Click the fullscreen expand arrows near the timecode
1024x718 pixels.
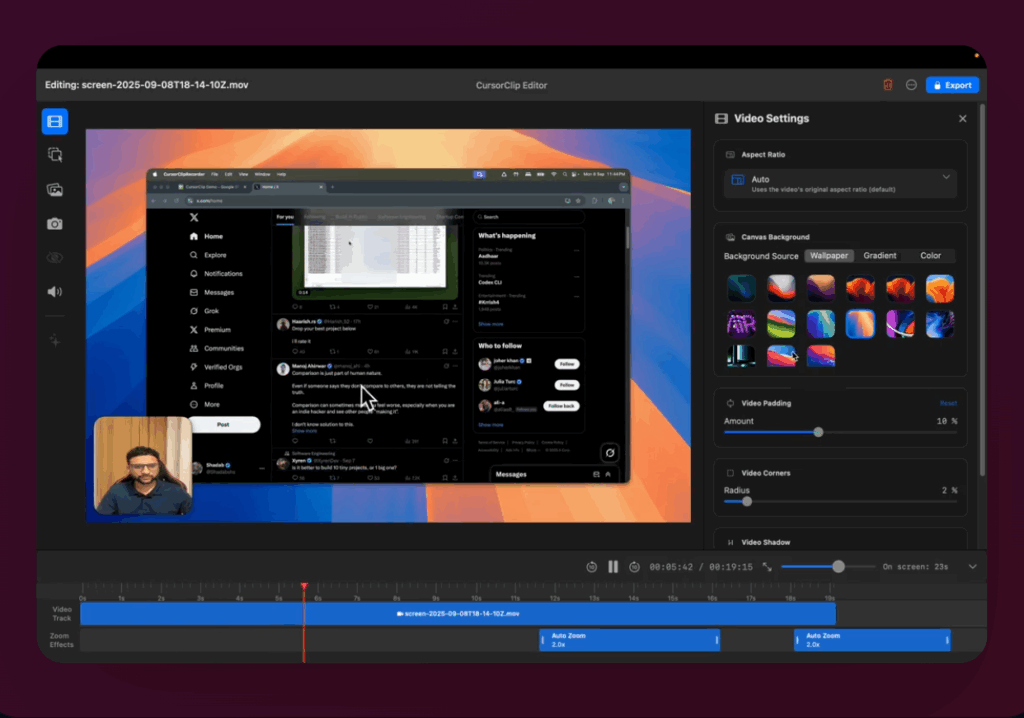click(x=766, y=566)
